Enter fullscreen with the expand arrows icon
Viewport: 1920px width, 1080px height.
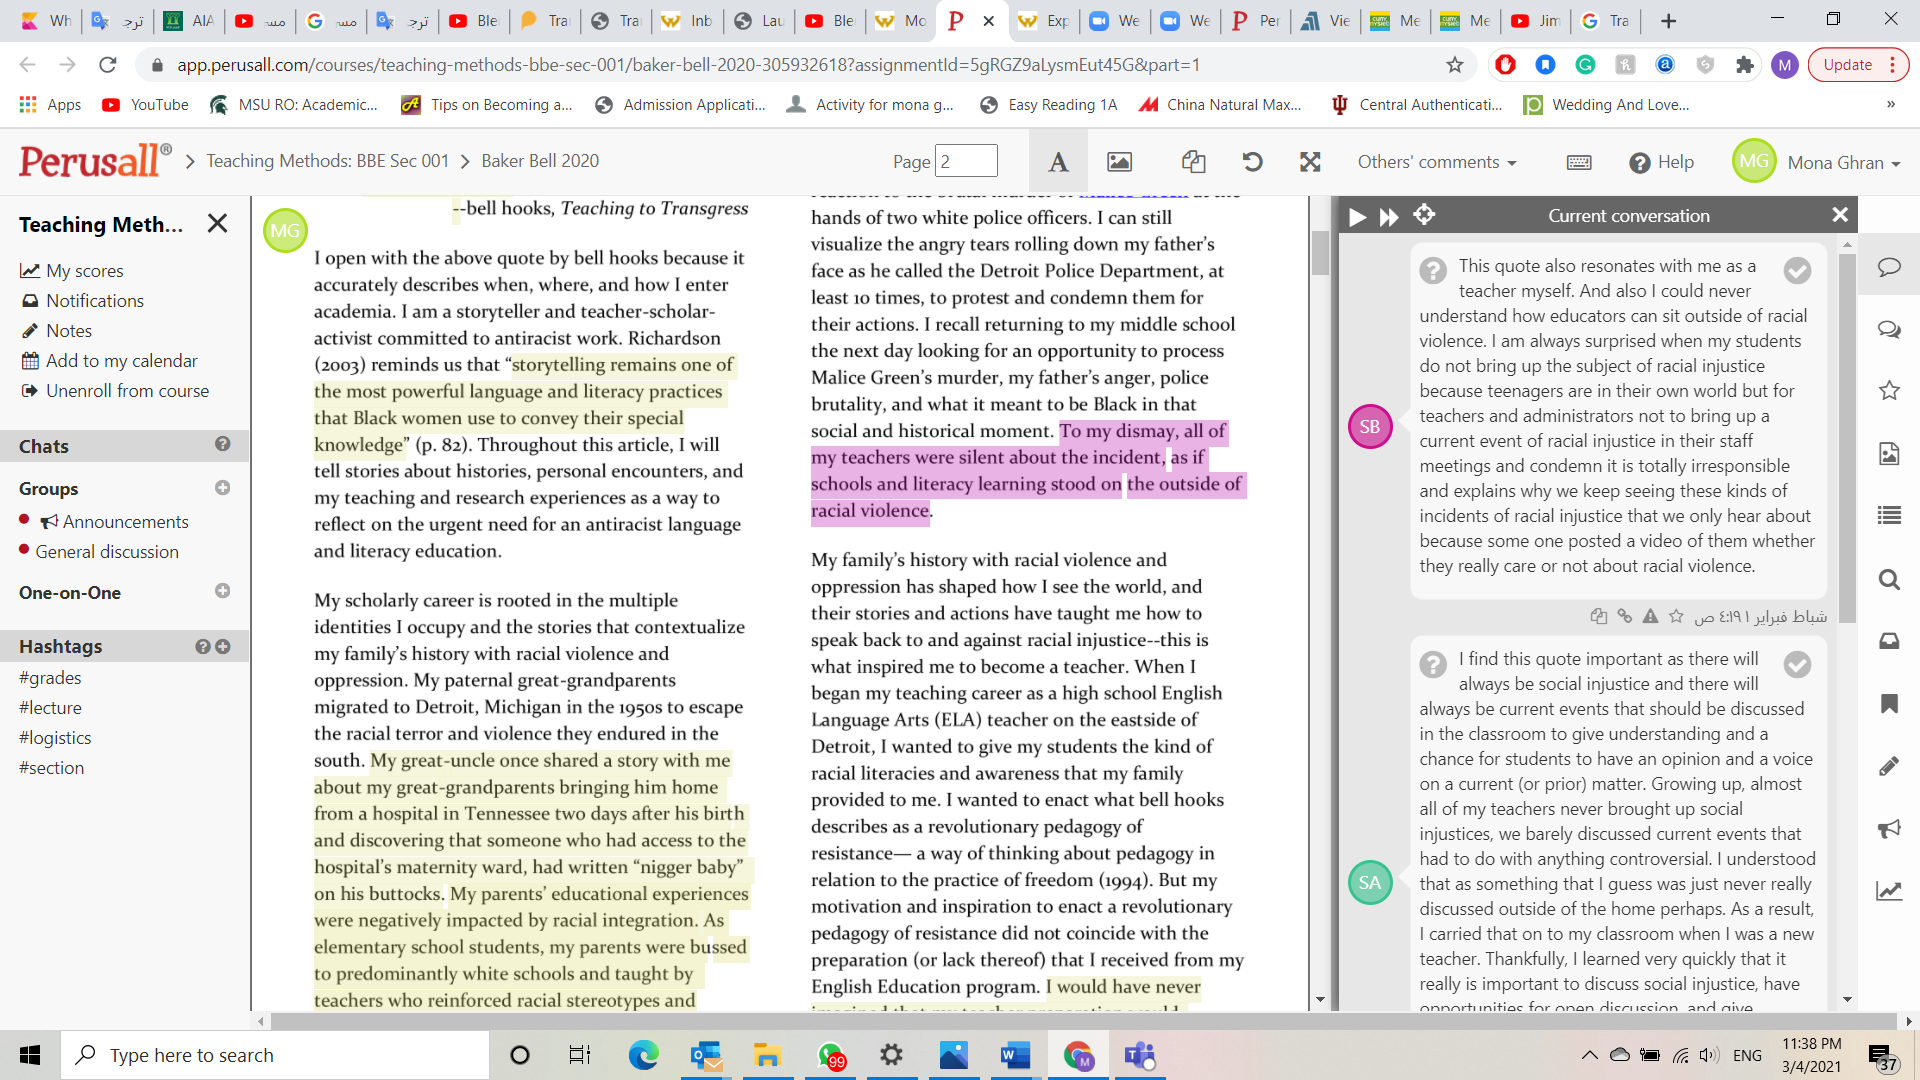point(1310,162)
